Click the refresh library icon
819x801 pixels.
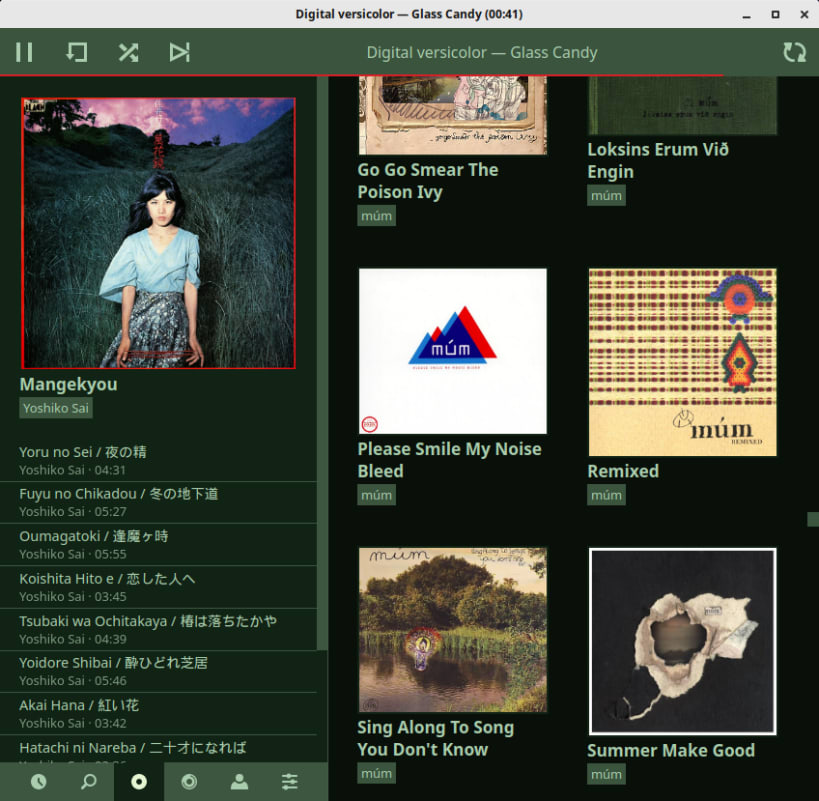coord(794,52)
